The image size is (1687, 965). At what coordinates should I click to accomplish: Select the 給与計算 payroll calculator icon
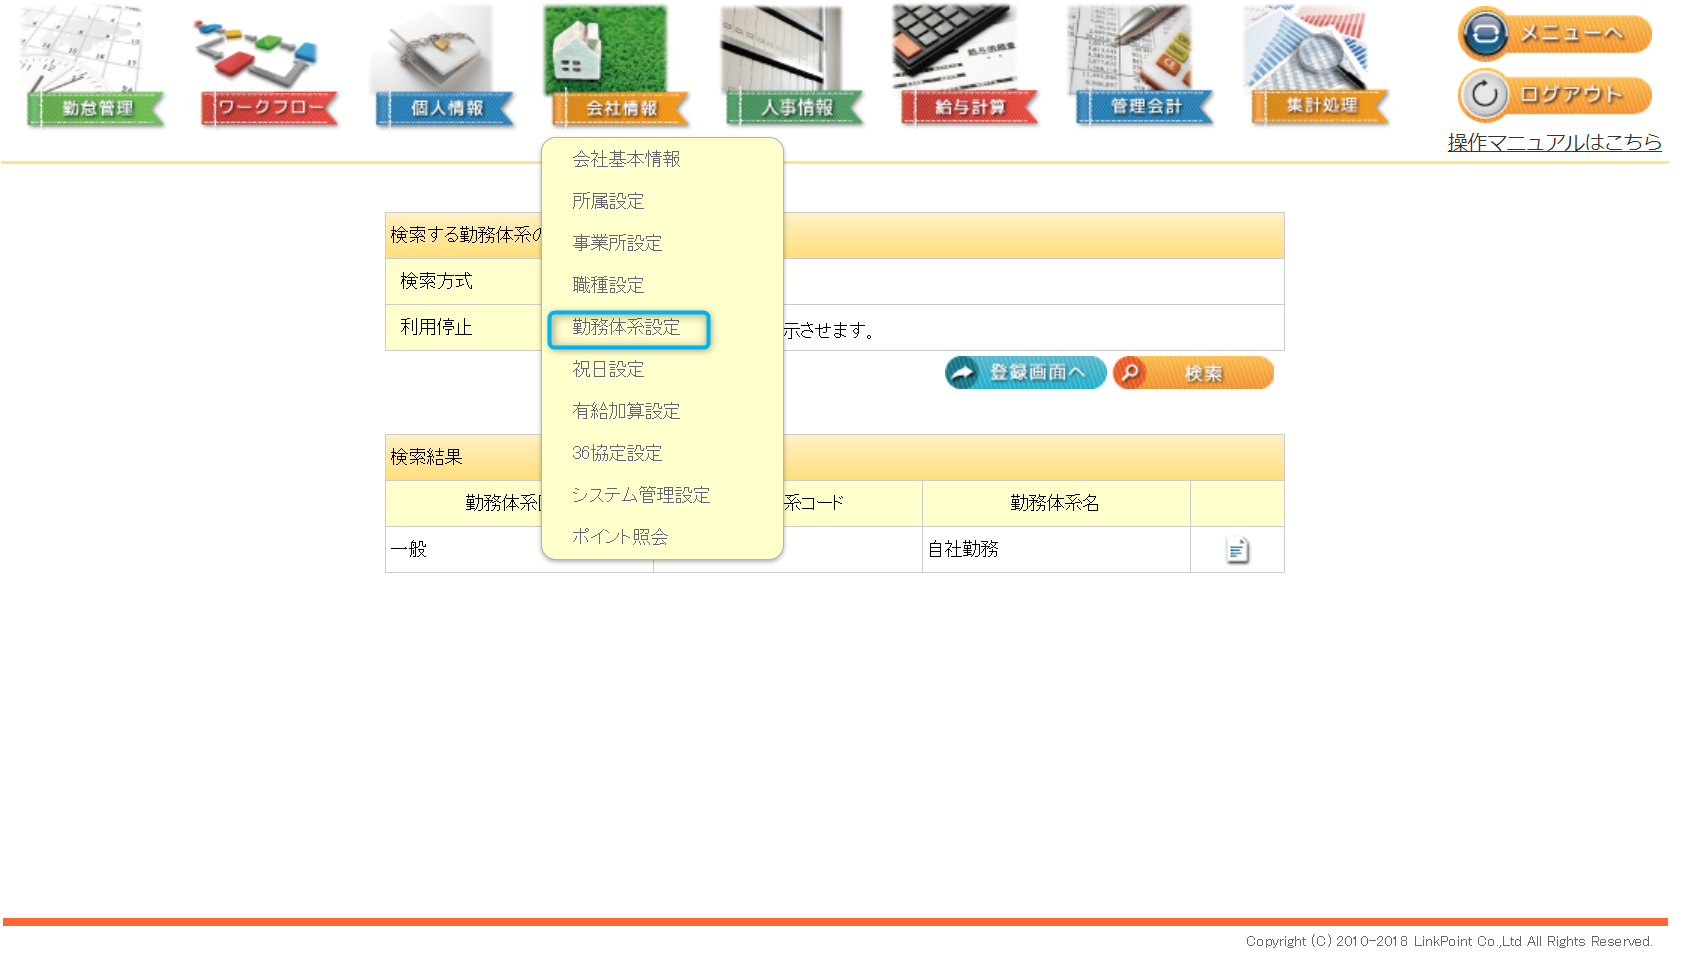coord(969,68)
